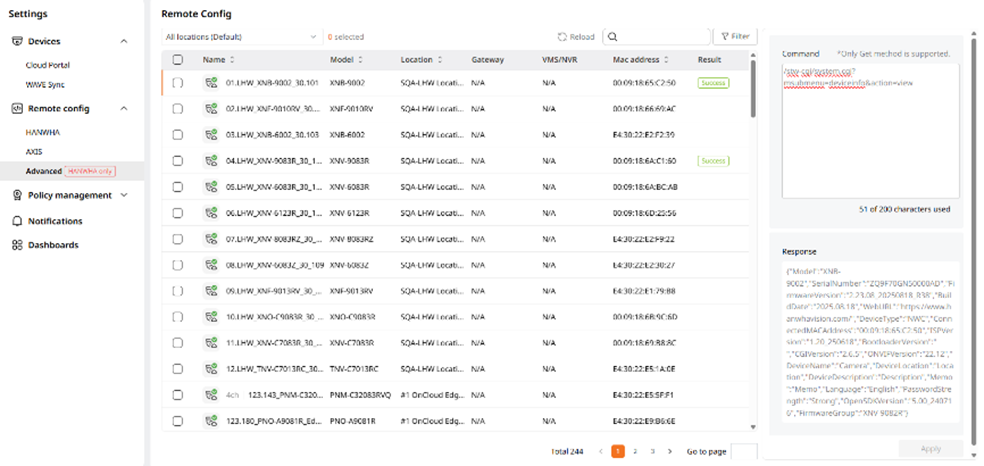Click the Devices icon in the sidebar

(17, 41)
